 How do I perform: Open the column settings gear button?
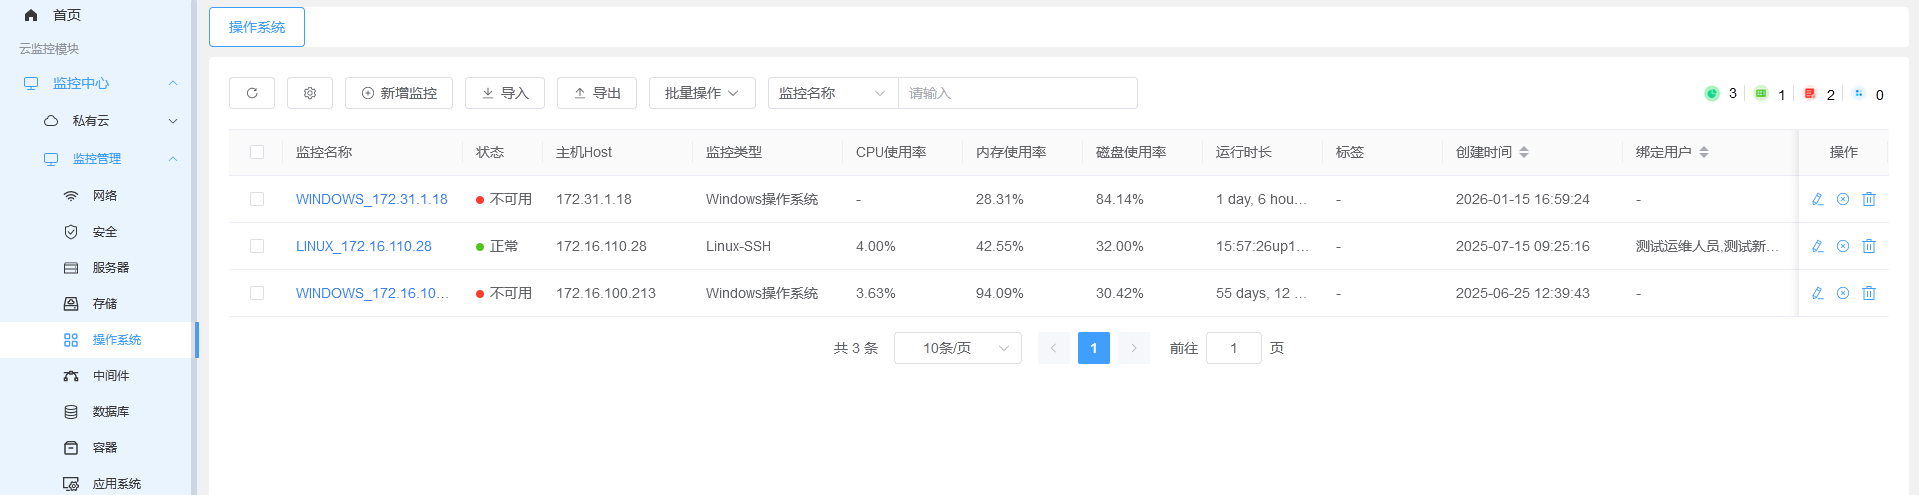point(310,93)
